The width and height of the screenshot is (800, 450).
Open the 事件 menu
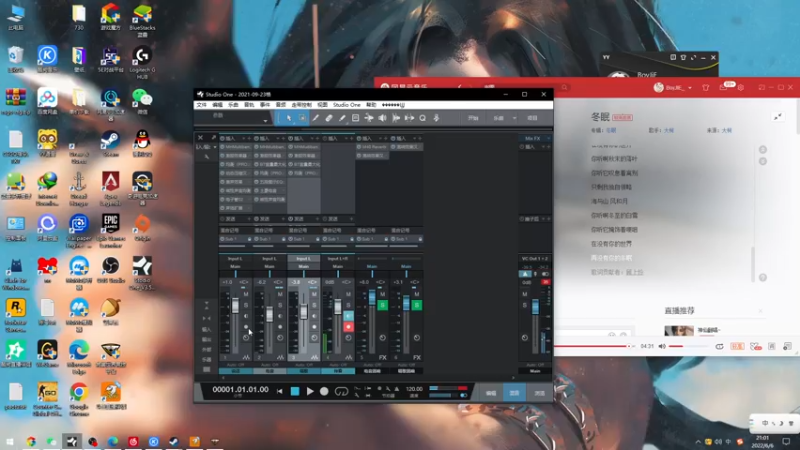pos(265,105)
